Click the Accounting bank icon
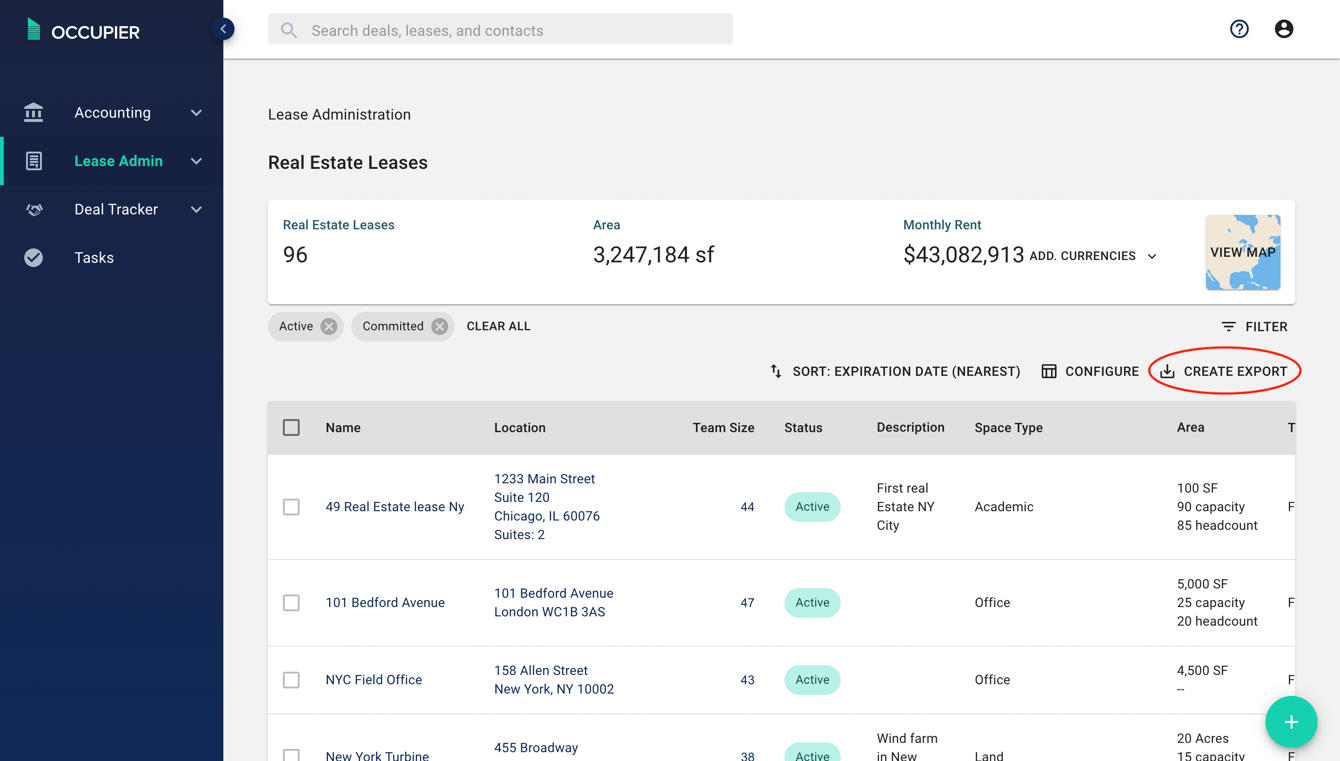Screen dimensions: 1340x761 (x=34, y=112)
